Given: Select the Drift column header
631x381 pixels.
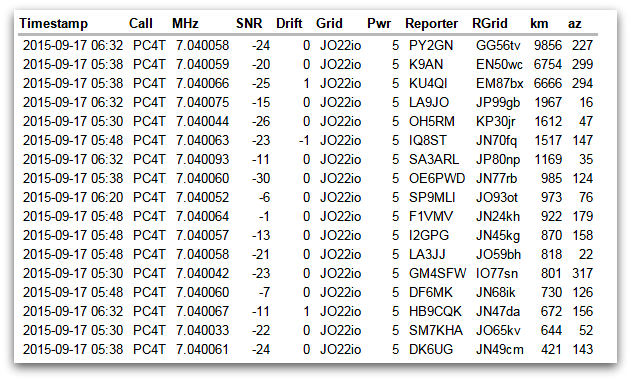Looking at the screenshot, I should [x=289, y=23].
